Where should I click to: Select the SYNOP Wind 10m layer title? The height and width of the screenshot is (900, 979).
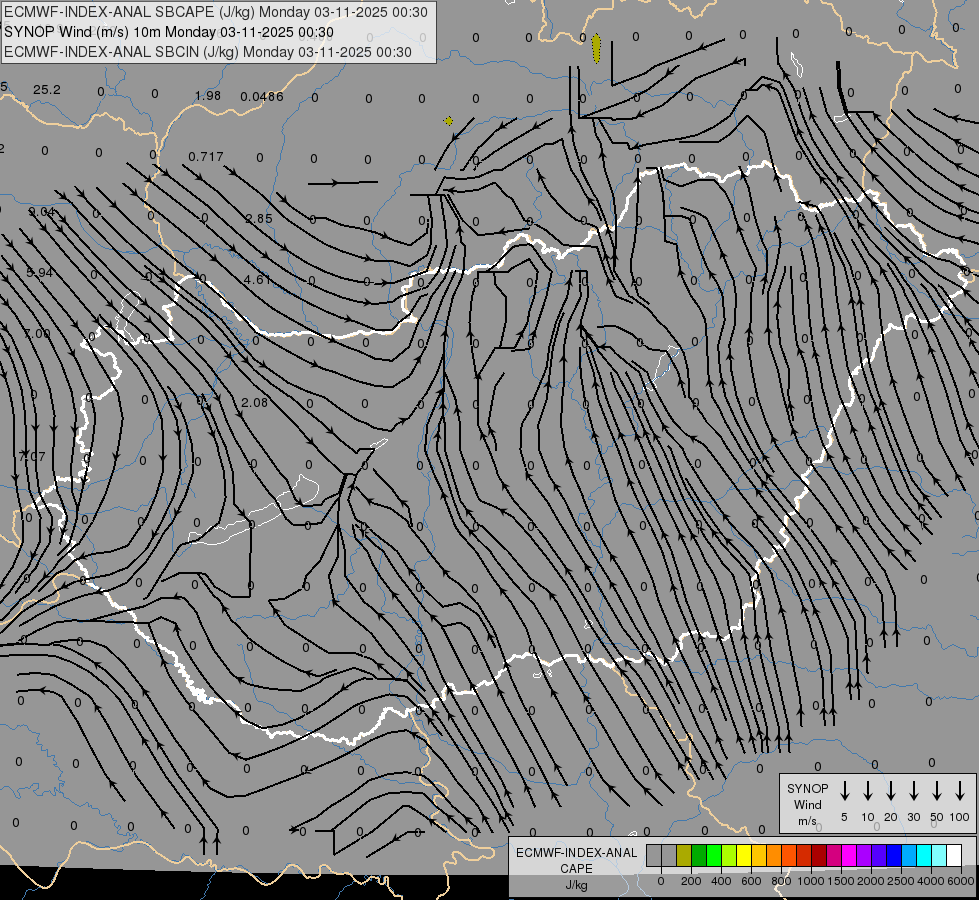[183, 32]
